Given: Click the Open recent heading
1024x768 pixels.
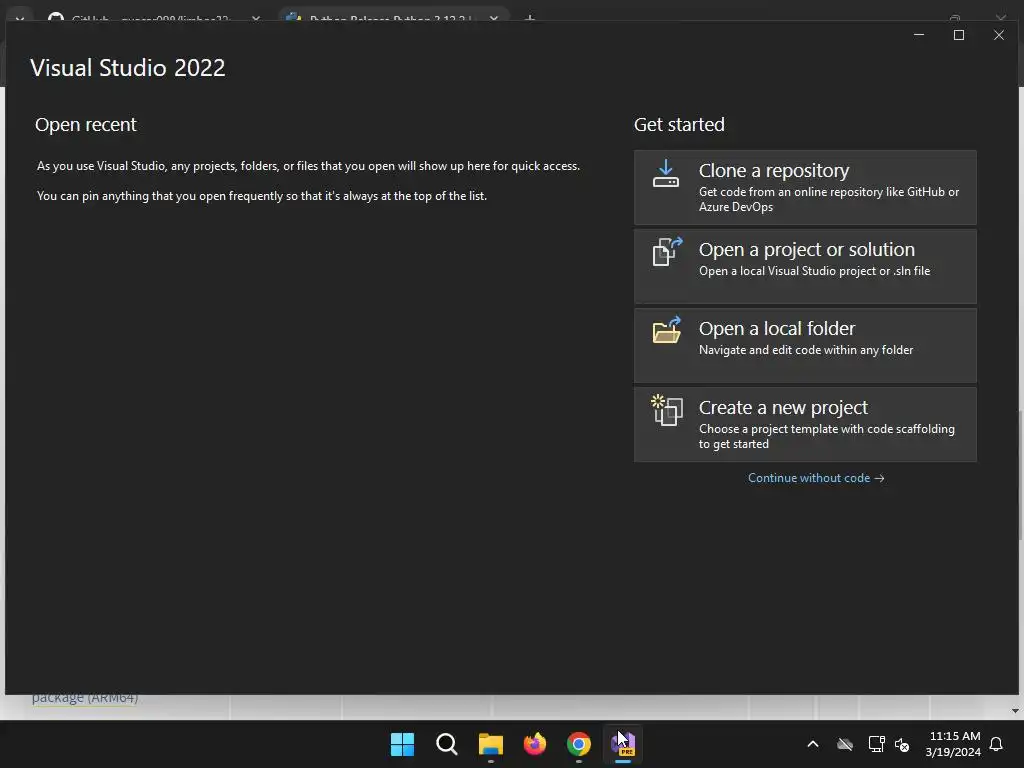Looking at the screenshot, I should pos(86,125).
